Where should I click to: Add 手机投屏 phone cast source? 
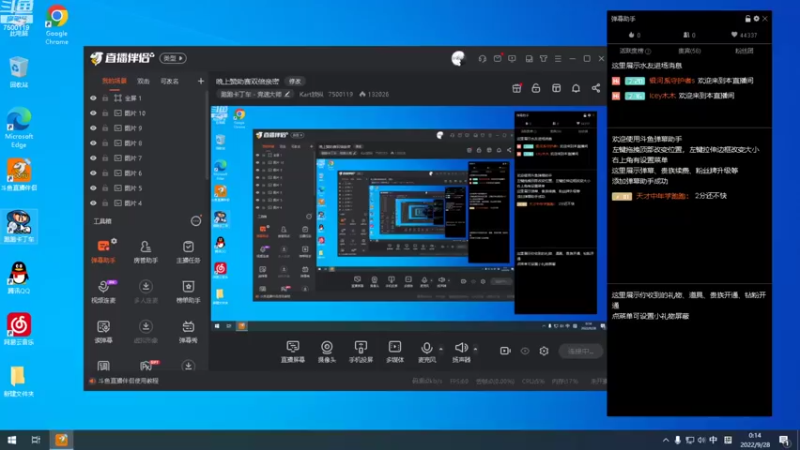pyautogui.click(x=361, y=352)
